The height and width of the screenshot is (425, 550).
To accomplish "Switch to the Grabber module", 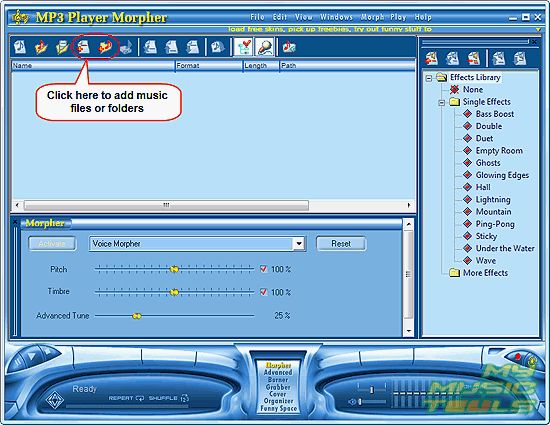I will [x=278, y=387].
